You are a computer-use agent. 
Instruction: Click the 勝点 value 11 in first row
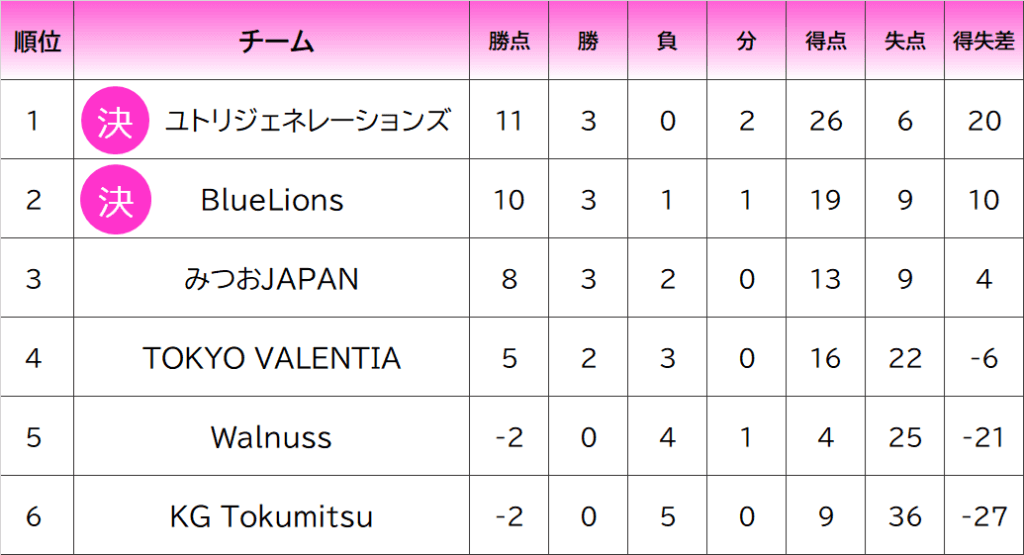pyautogui.click(x=509, y=121)
